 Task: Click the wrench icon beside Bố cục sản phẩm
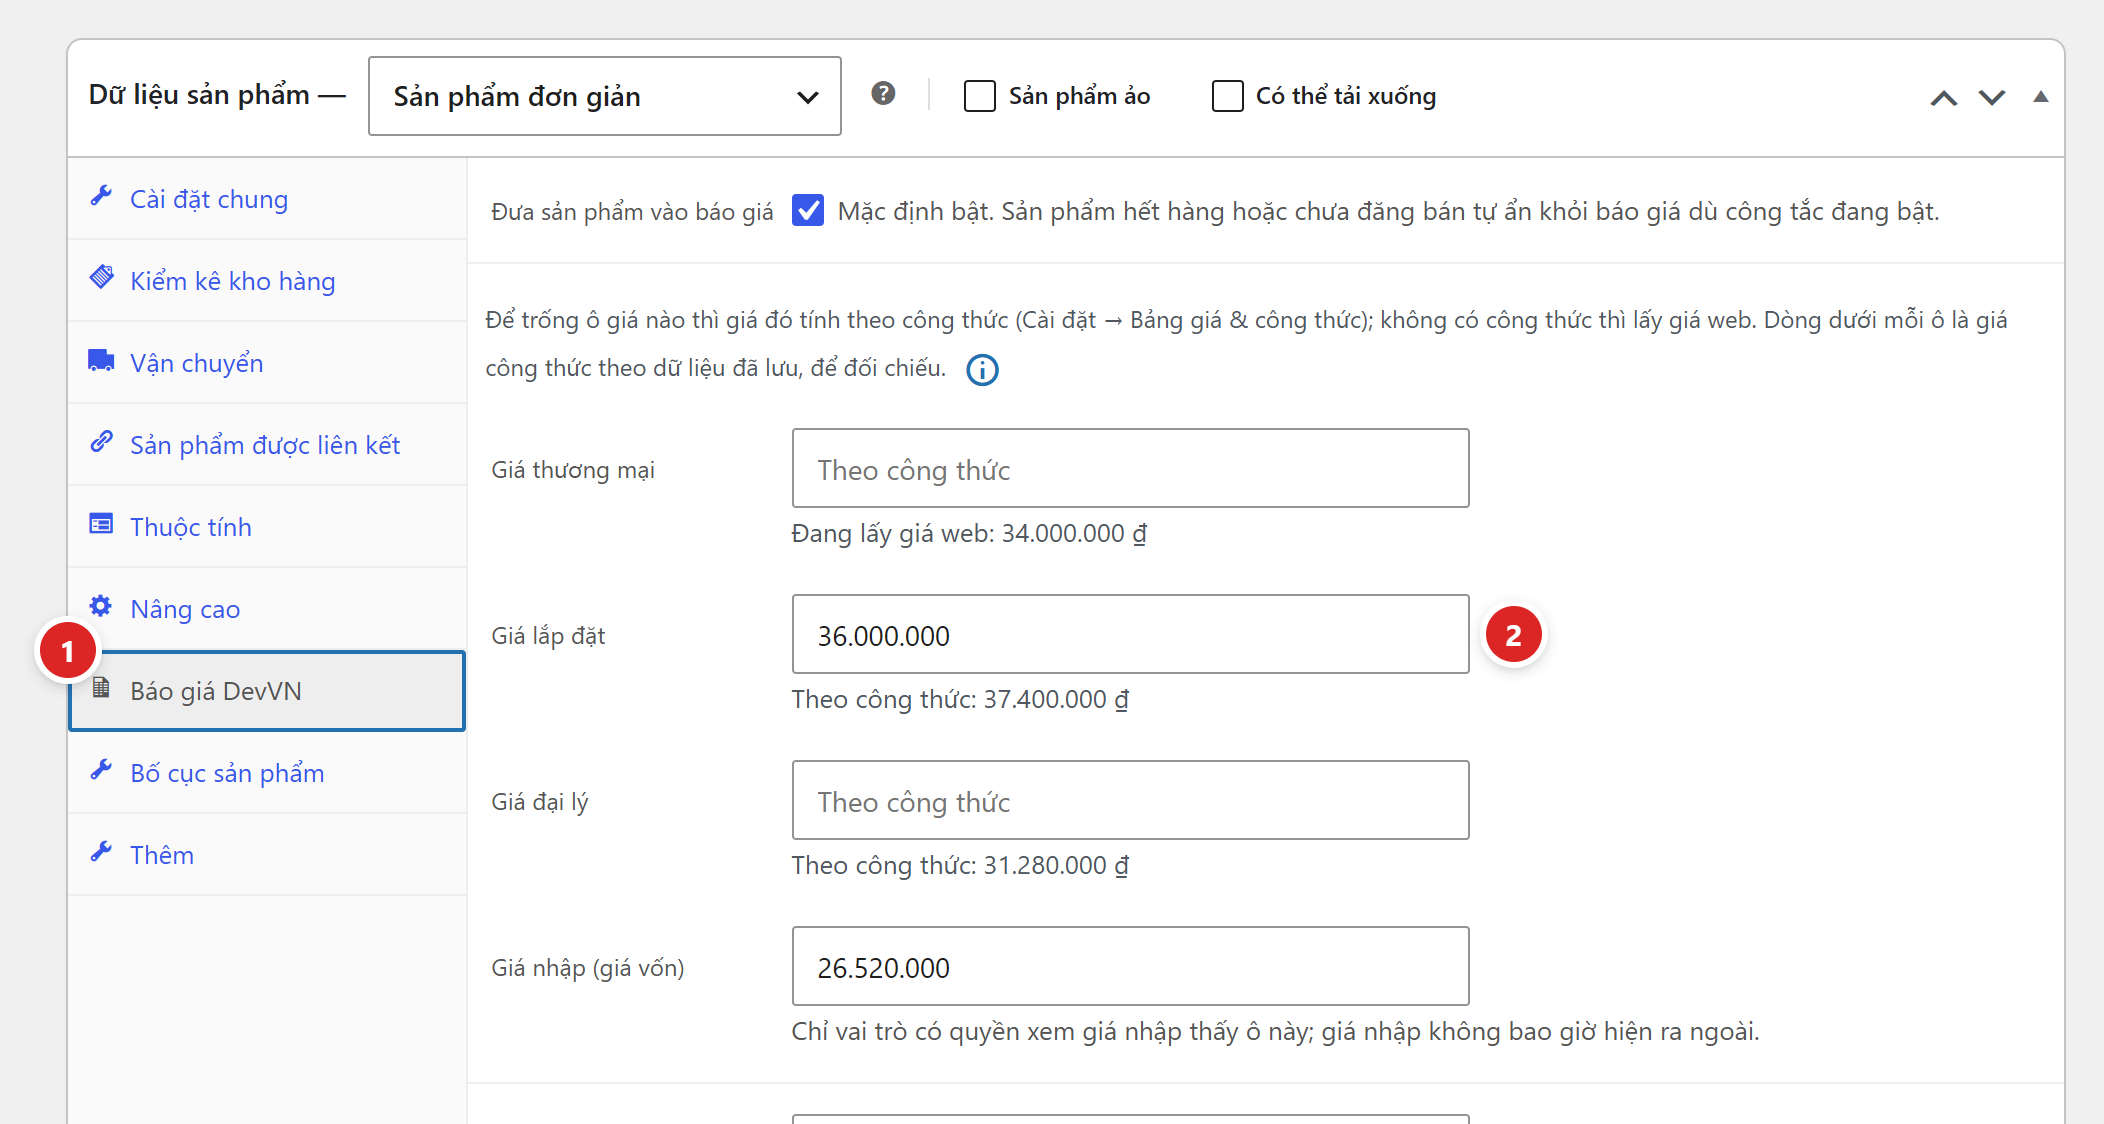101,770
